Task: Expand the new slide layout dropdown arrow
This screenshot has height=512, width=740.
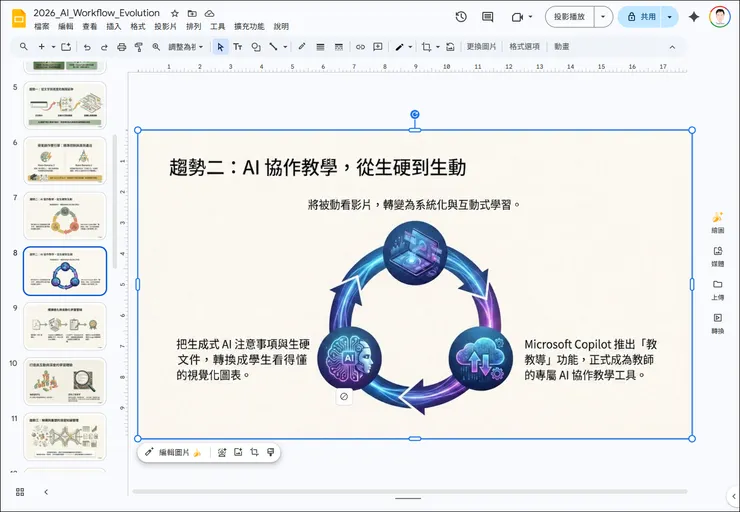Action: click(53, 47)
